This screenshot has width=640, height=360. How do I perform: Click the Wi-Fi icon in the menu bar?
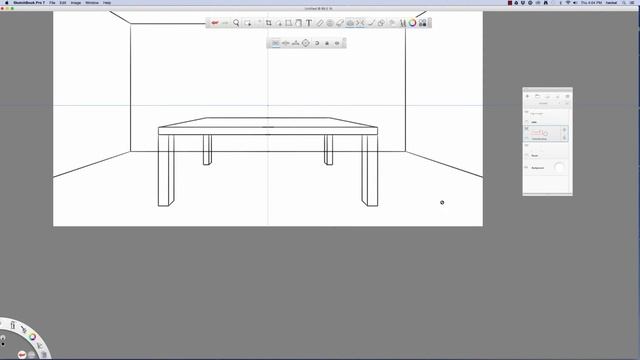click(x=568, y=2)
